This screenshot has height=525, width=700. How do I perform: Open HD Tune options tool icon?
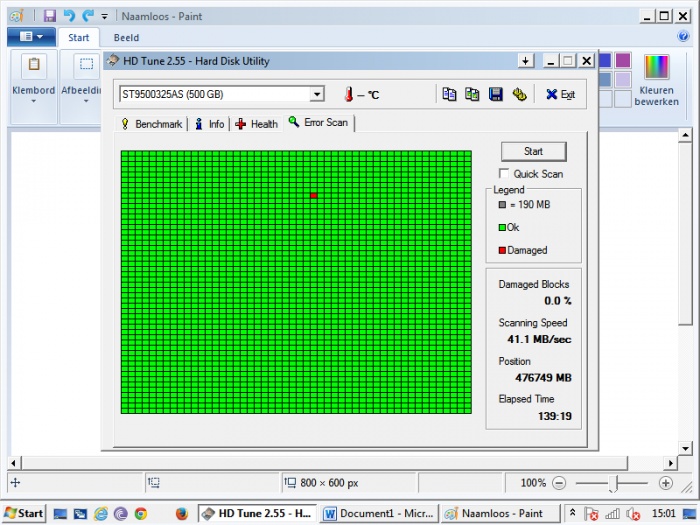tap(519, 94)
